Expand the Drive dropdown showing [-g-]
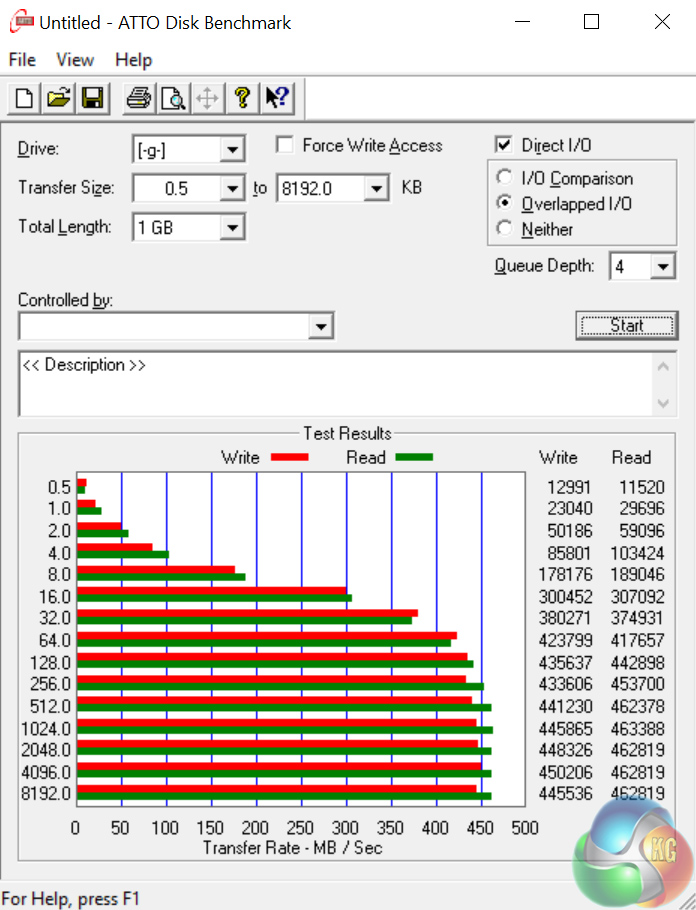 [232, 150]
